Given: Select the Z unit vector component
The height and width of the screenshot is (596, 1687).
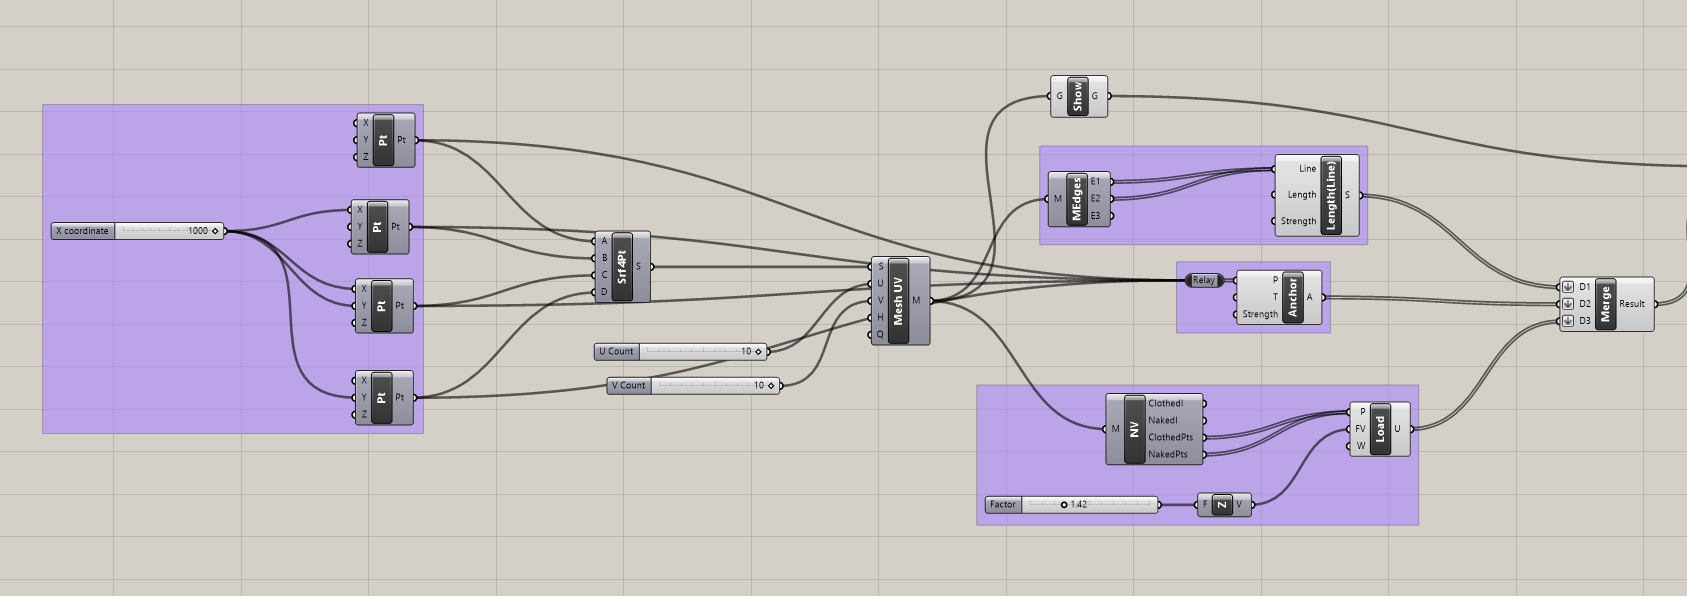Looking at the screenshot, I should 1221,505.
